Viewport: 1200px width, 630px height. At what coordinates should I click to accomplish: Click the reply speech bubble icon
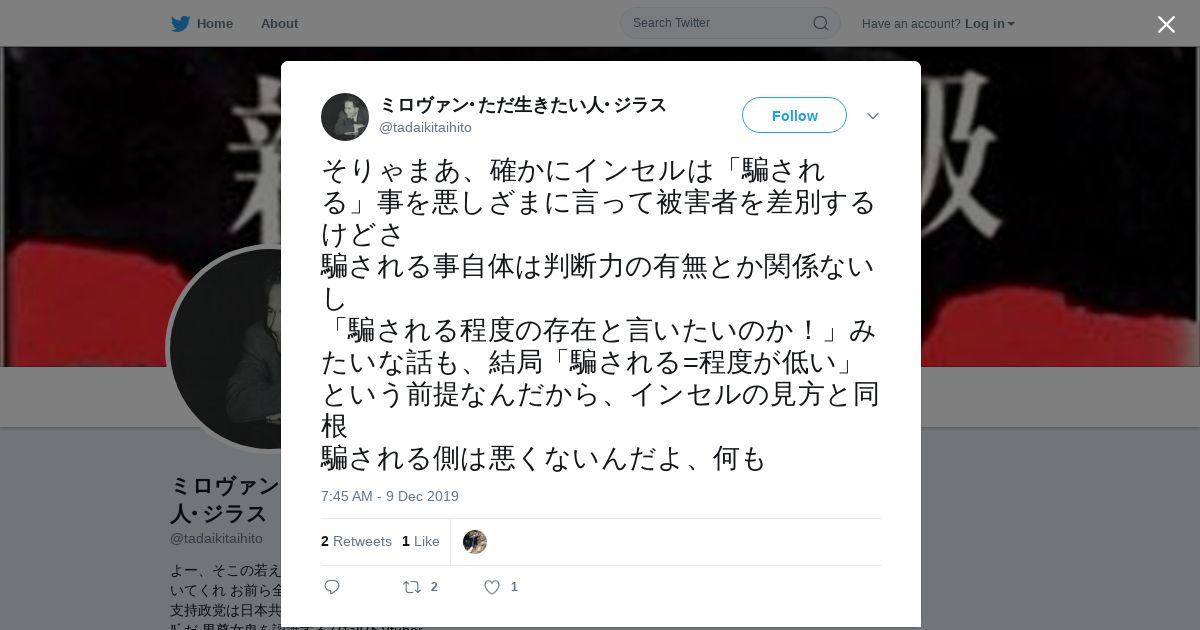[332, 587]
